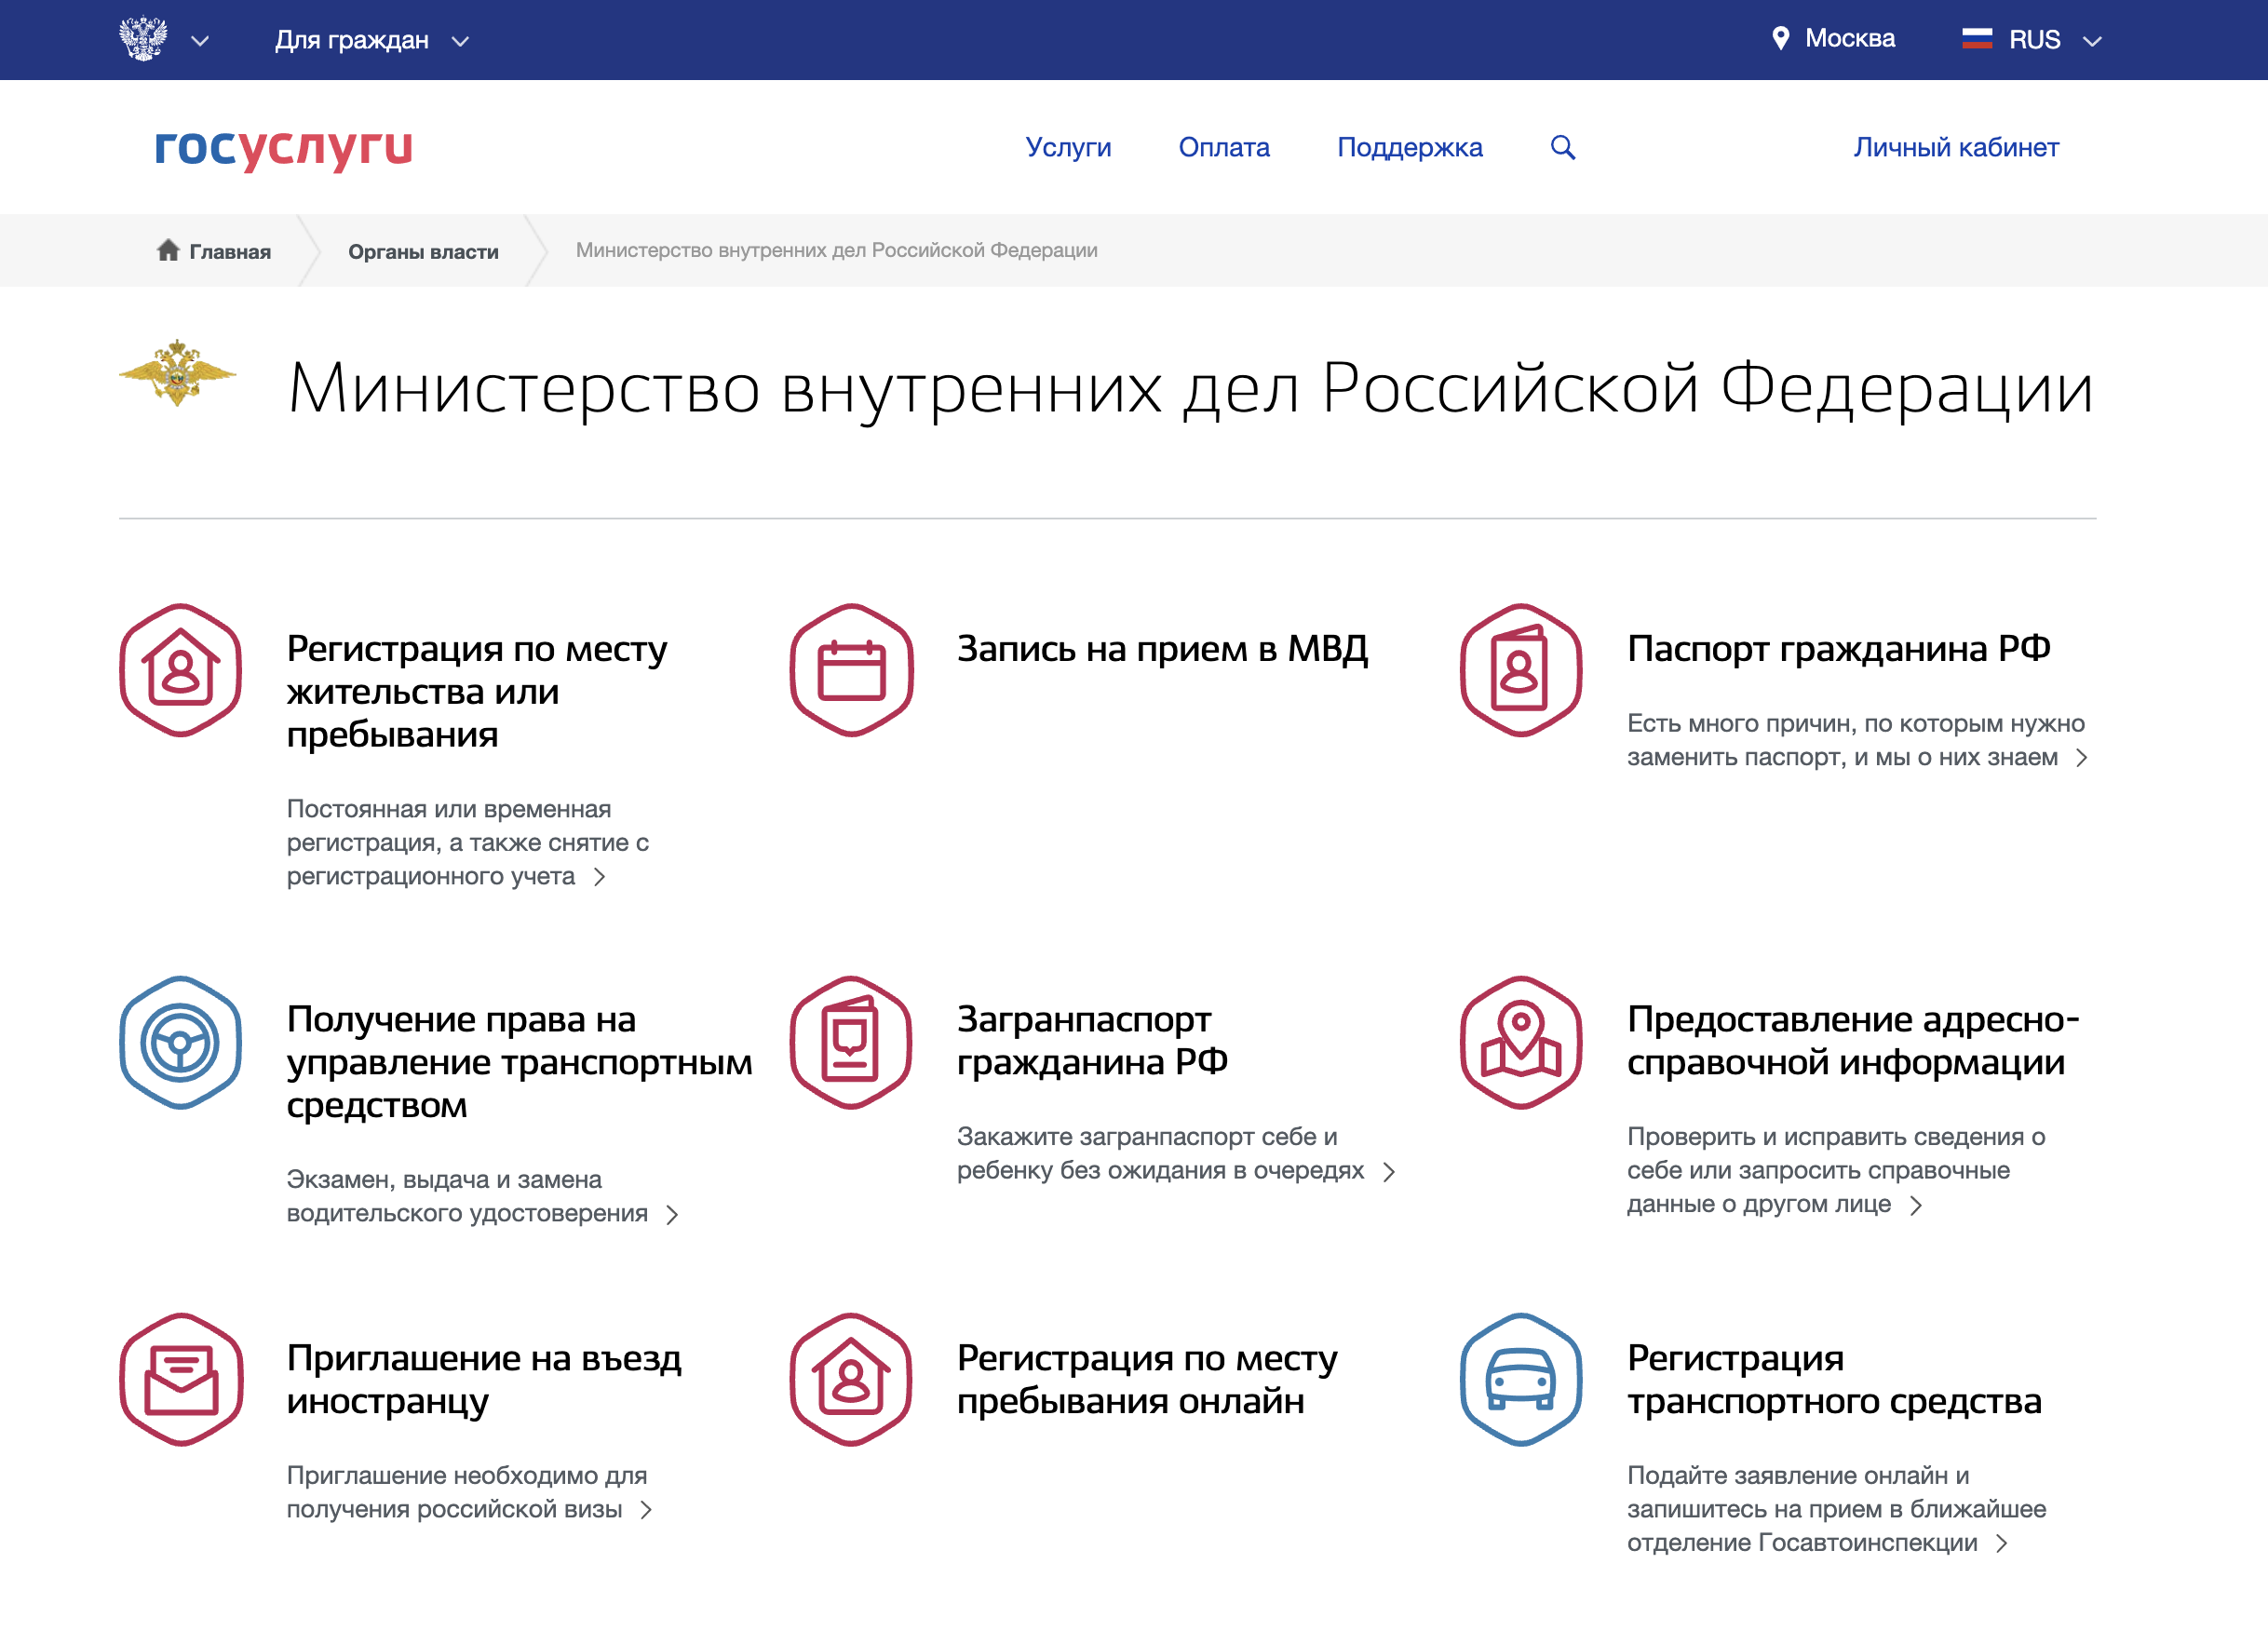The image size is (2268, 1631).
Task: Click the arrow after 'регистрационного учета'
Action: click(600, 877)
